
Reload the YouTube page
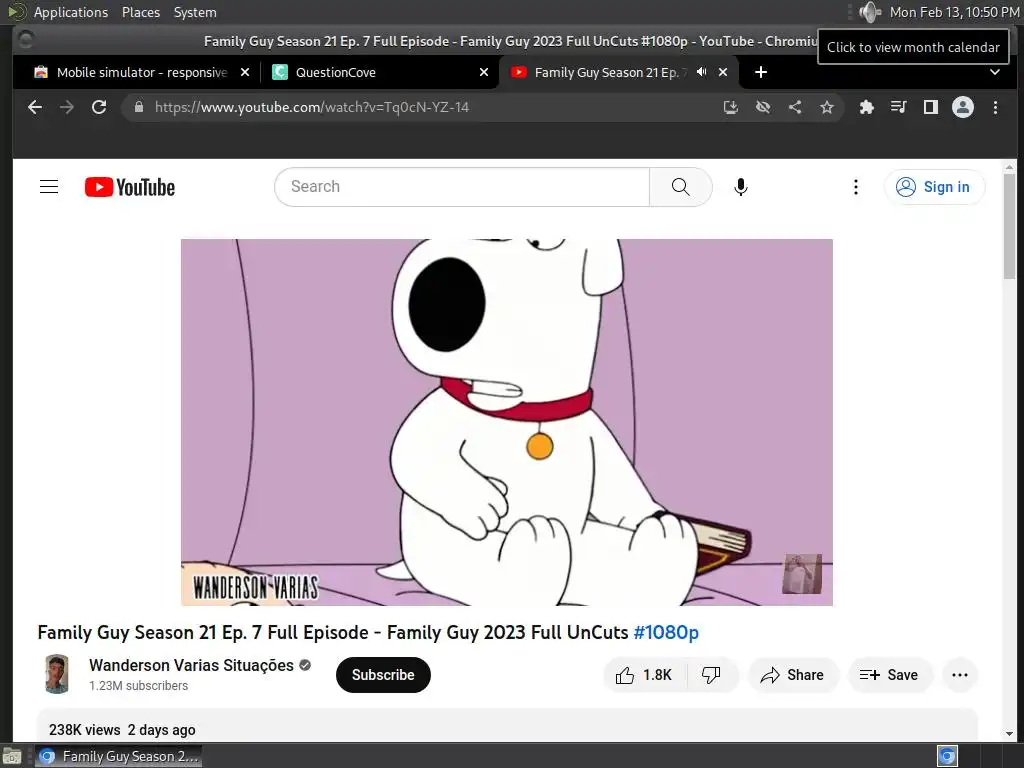click(x=99, y=107)
